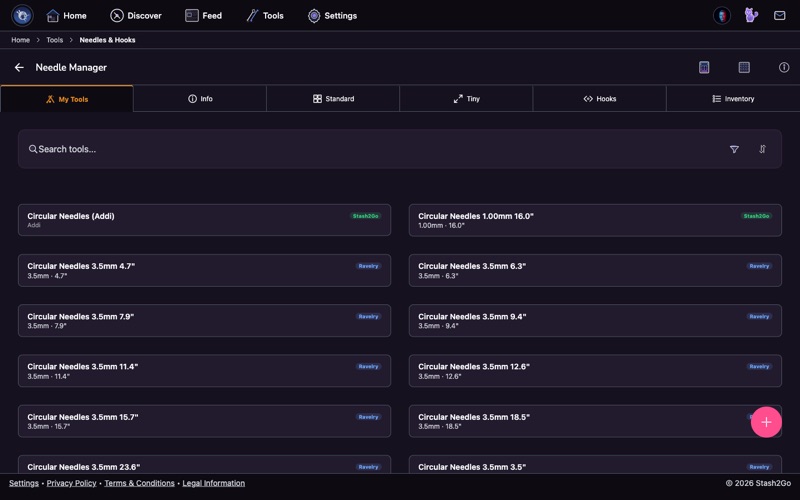
Task: Open the Legal Information footer link
Action: click(x=213, y=483)
